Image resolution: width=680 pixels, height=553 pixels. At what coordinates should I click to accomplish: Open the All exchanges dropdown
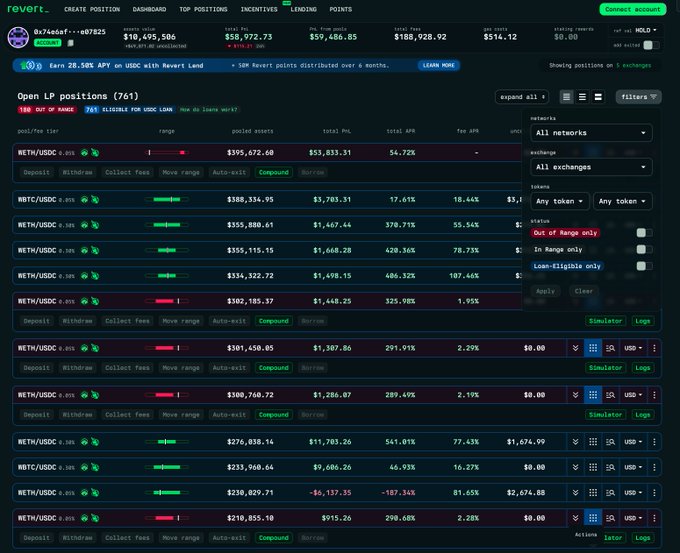point(591,167)
